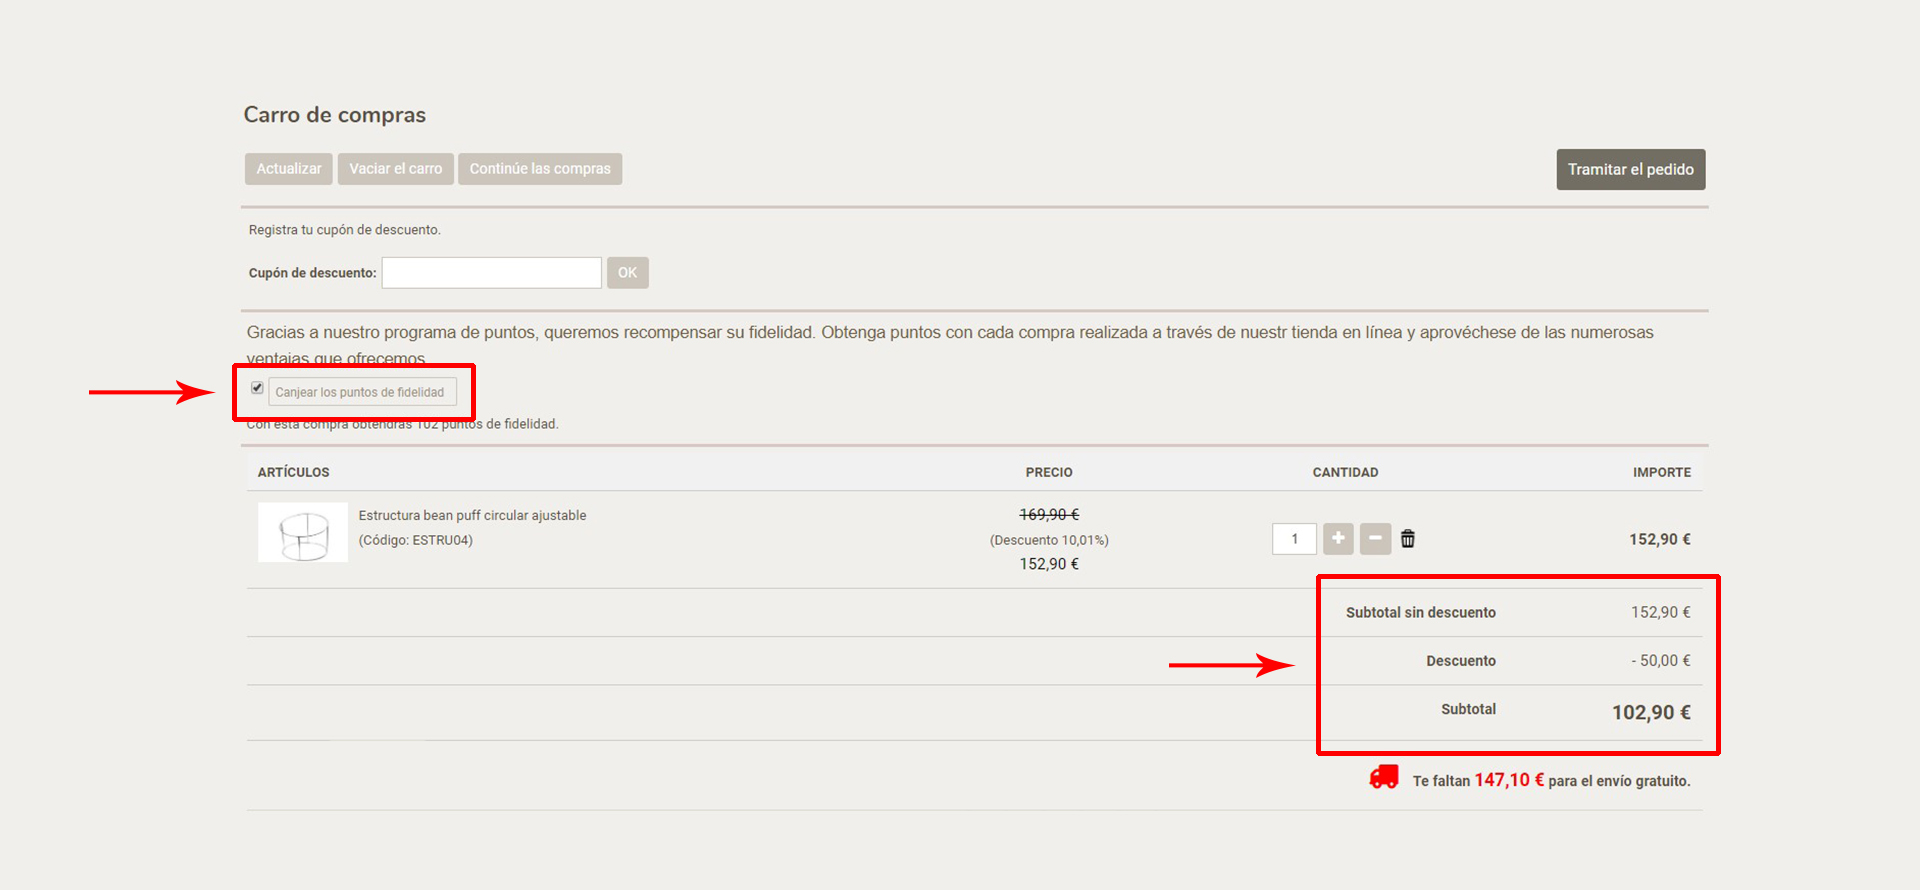This screenshot has height=890, width=1920.
Task: Click the quantity field showing 1
Action: pos(1294,539)
